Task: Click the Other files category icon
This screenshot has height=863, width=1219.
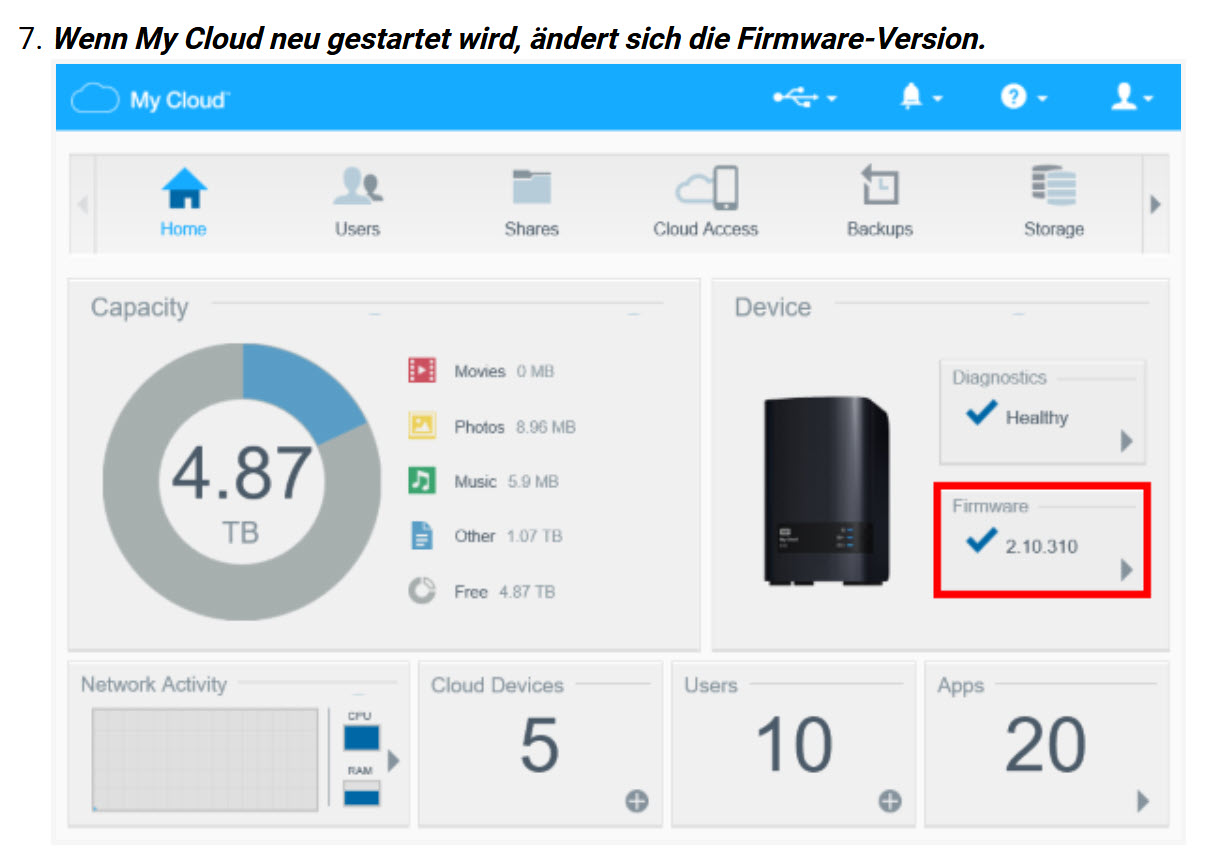Action: coord(422,536)
